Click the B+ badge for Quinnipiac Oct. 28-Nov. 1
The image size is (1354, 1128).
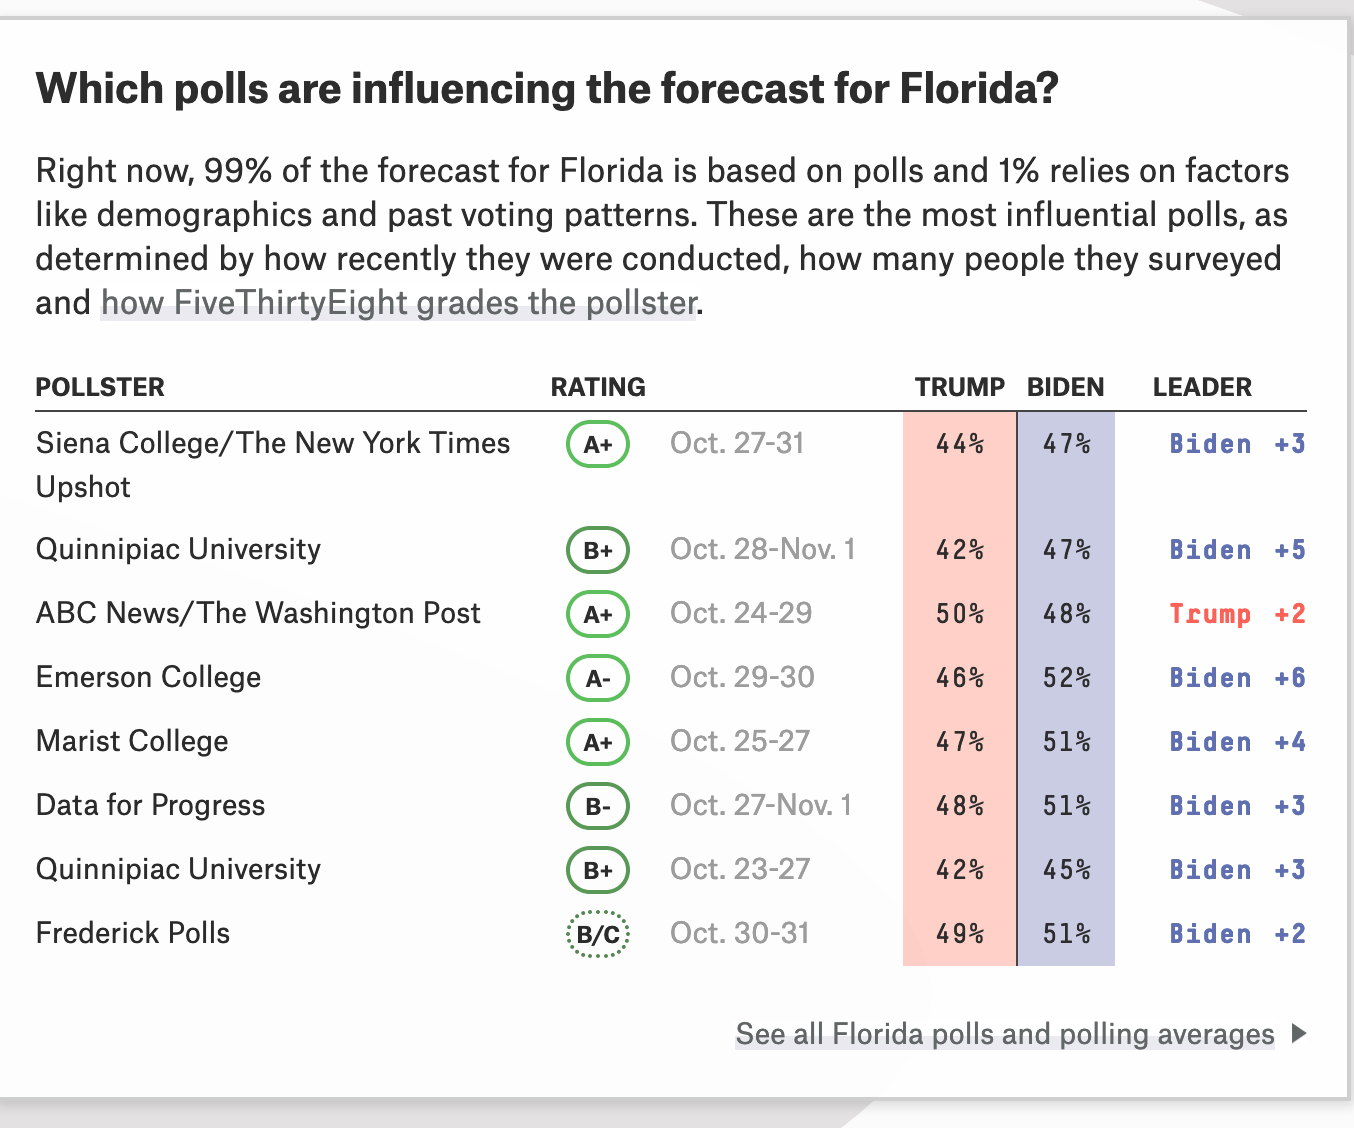pyautogui.click(x=598, y=550)
